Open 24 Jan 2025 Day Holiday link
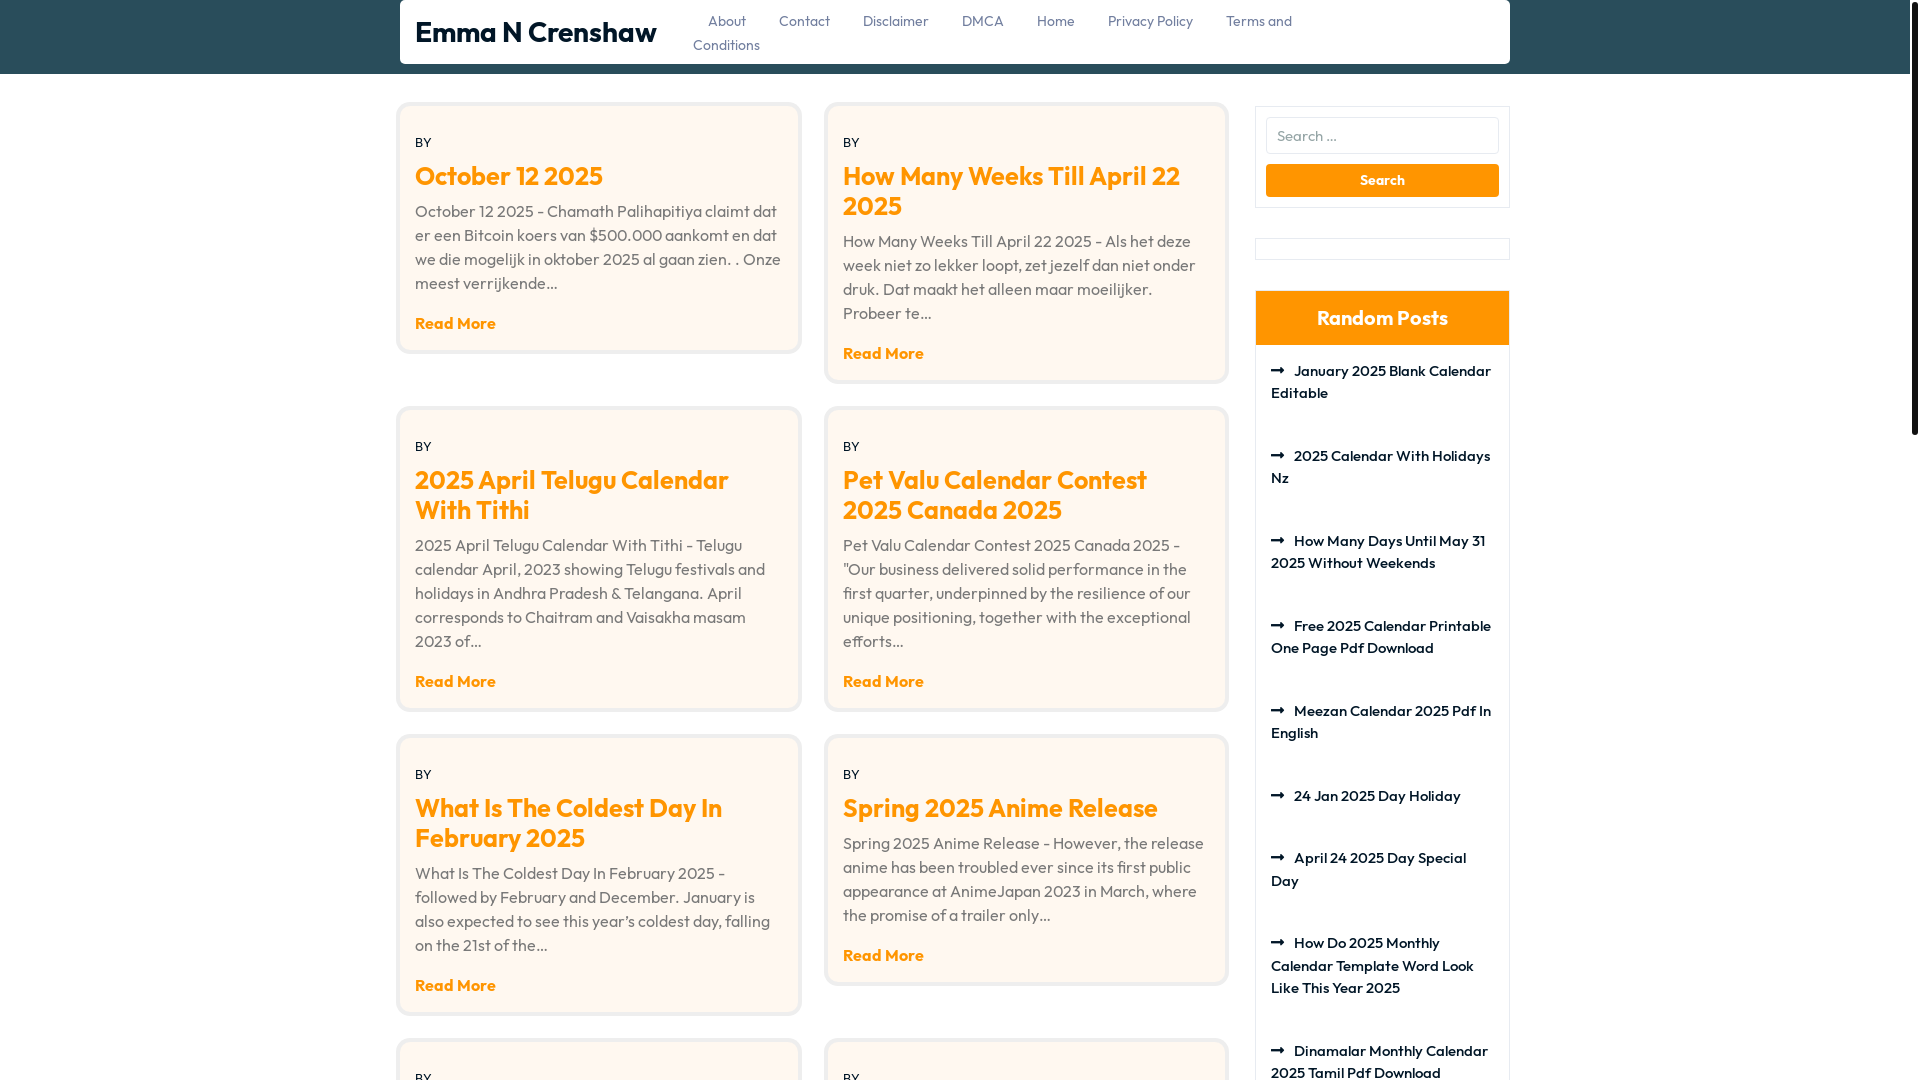Image resolution: width=1920 pixels, height=1080 pixels. 1376,796
